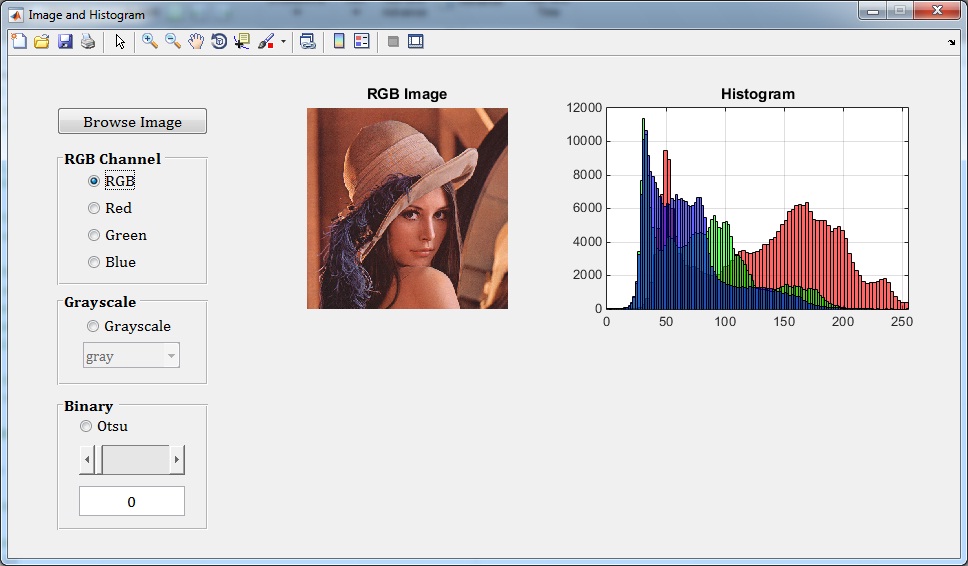Open a file with the folder icon
This screenshot has height=566, width=968.
(42, 41)
